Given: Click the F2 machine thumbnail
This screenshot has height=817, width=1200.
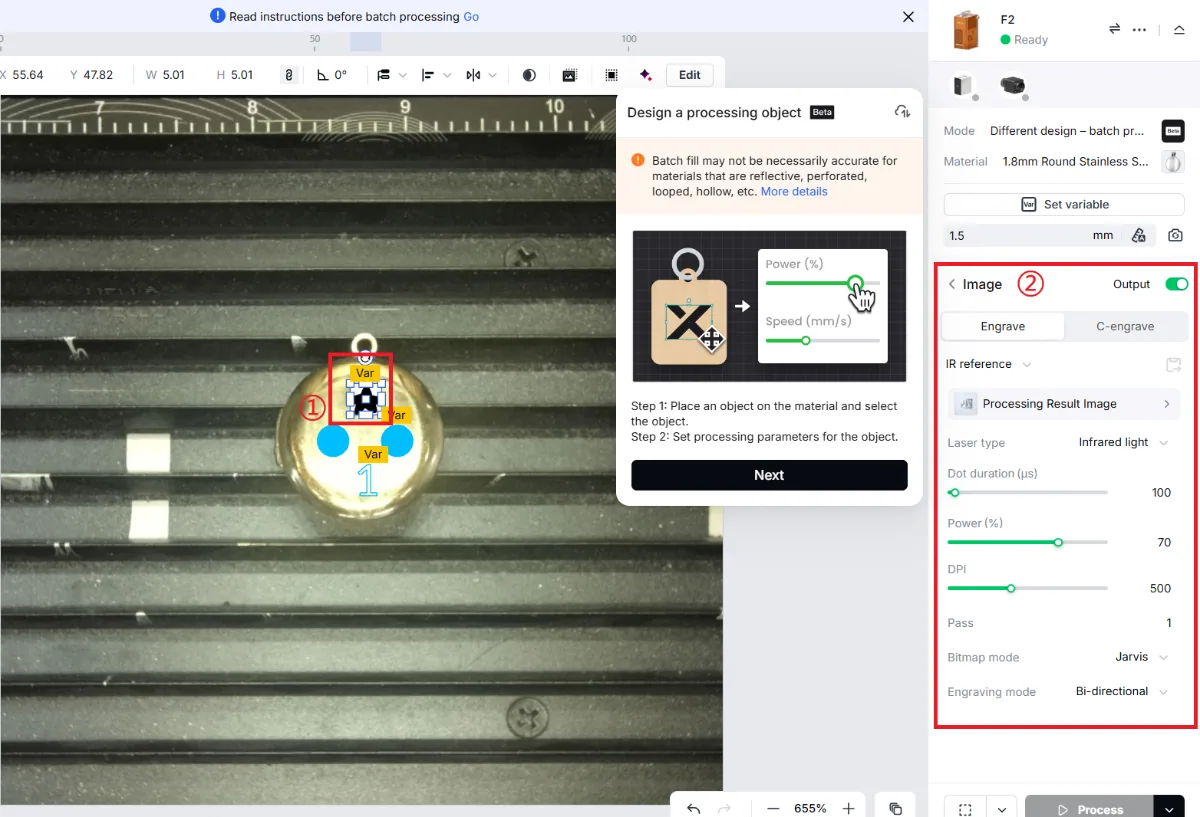Looking at the screenshot, I should click(x=965, y=30).
